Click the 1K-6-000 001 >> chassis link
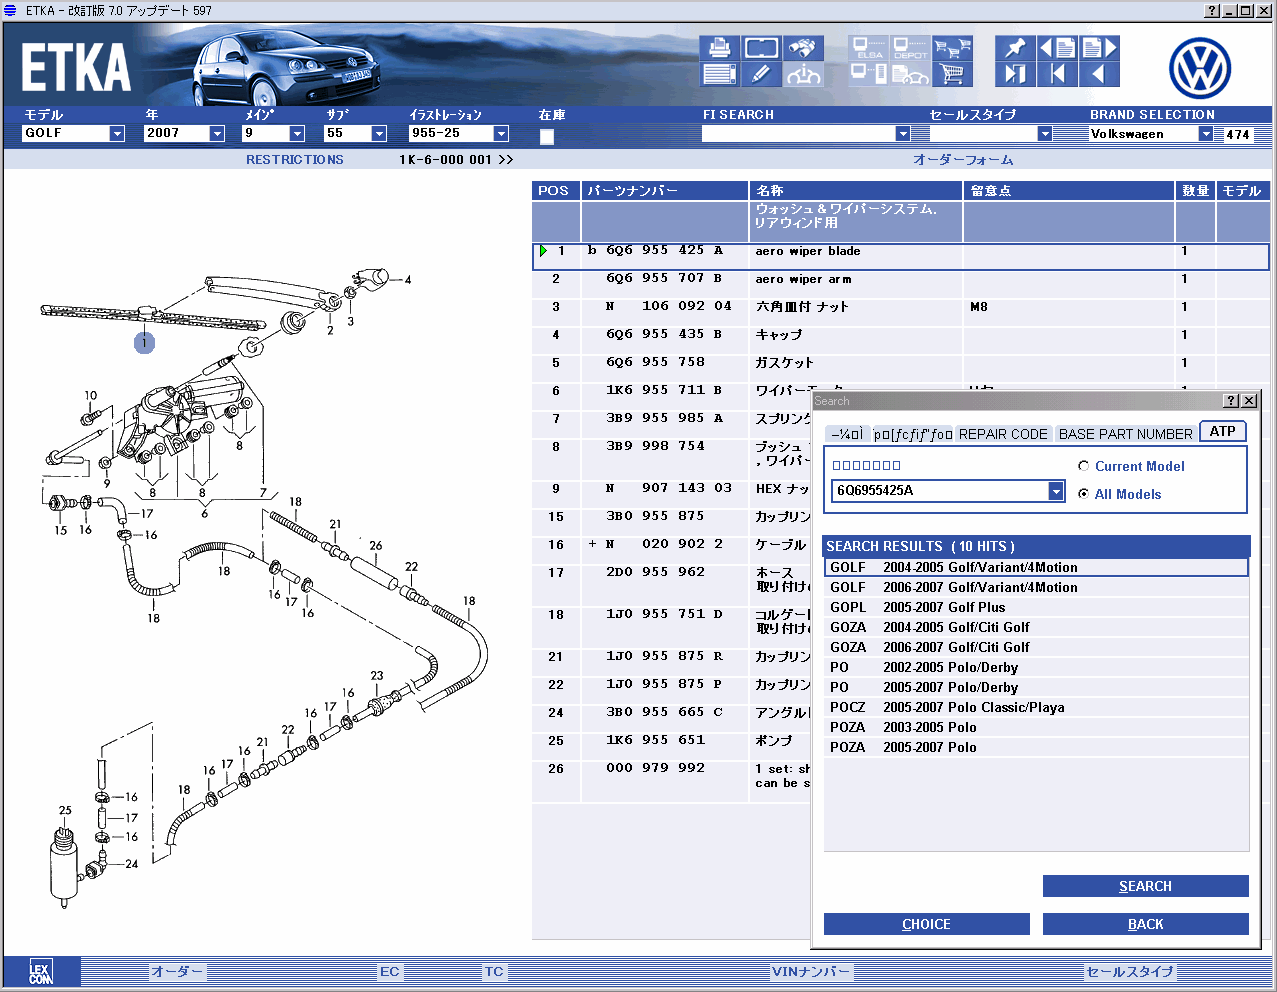The height and width of the screenshot is (992, 1277). tap(456, 160)
